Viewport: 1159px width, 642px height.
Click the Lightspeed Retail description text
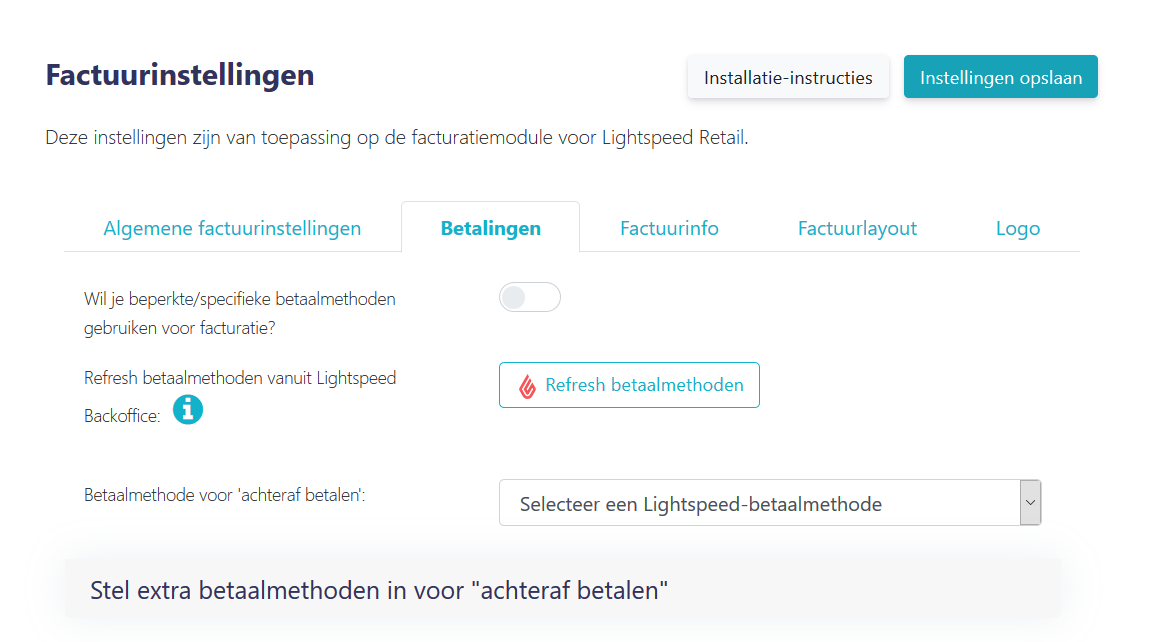(396, 137)
